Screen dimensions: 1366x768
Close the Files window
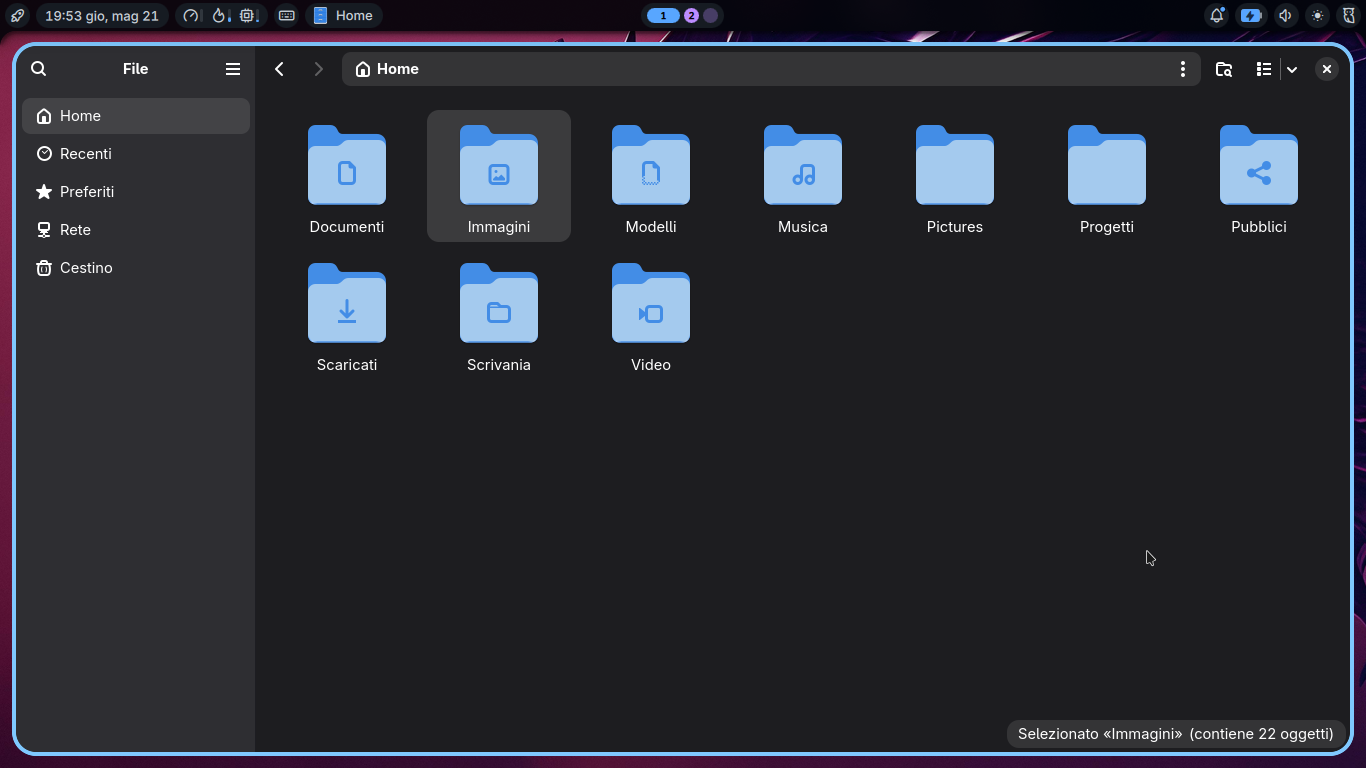tap(1327, 69)
